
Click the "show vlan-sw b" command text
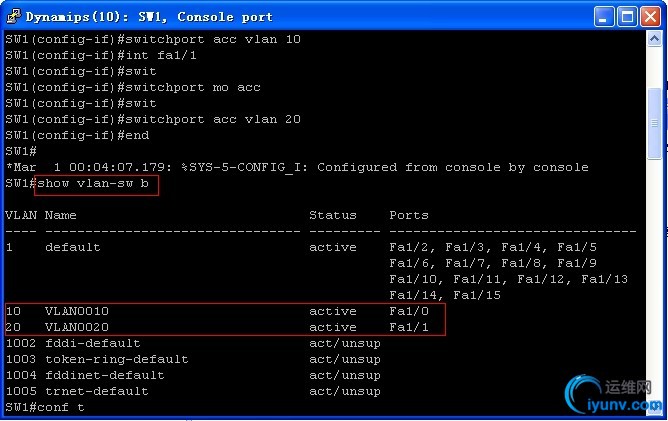pos(93,183)
